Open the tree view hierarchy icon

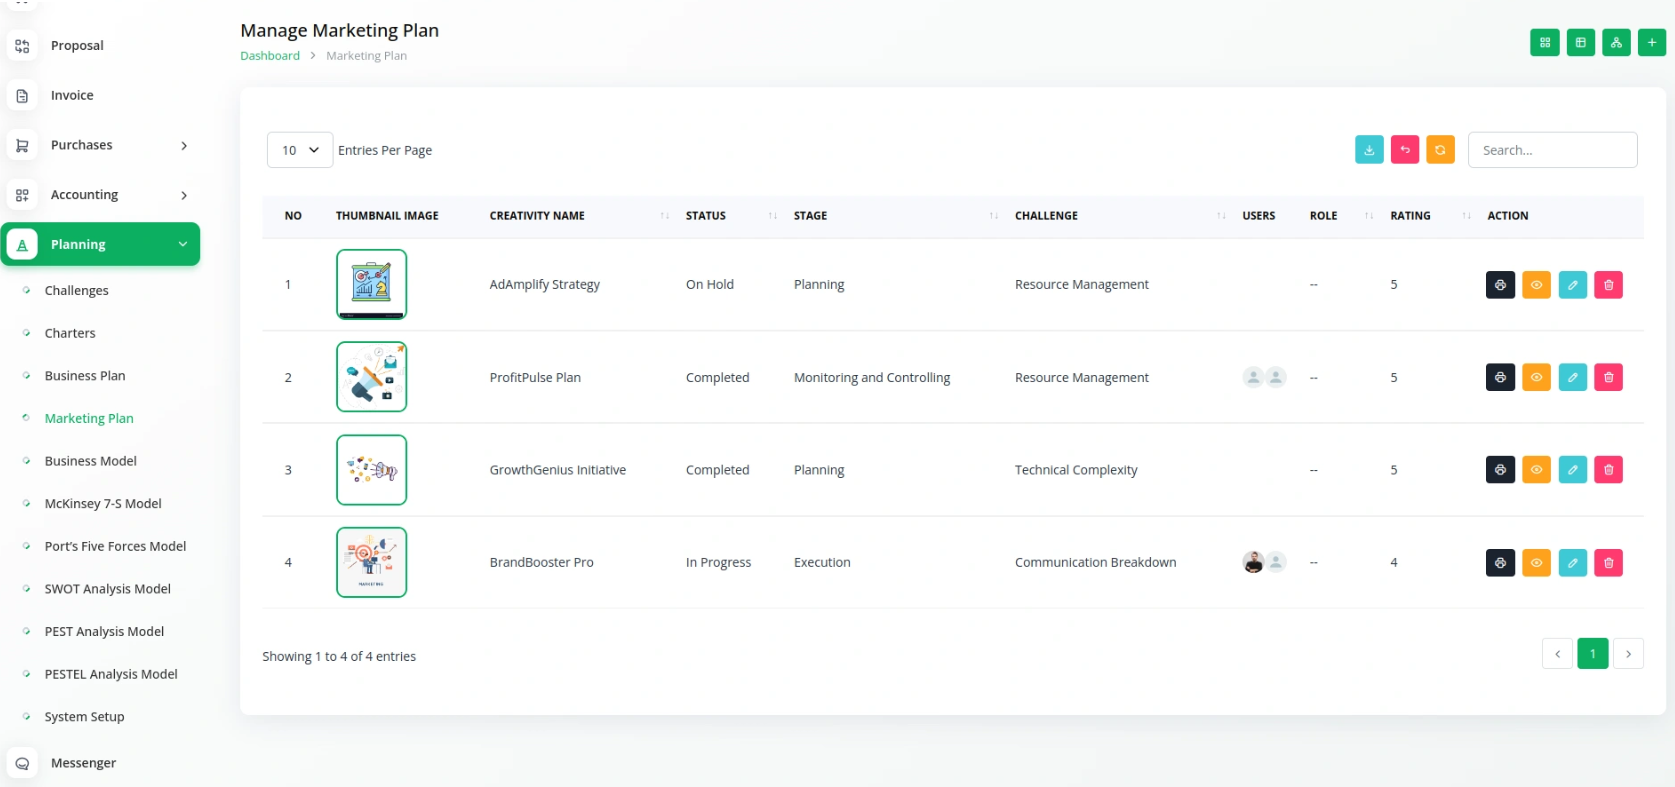1616,43
